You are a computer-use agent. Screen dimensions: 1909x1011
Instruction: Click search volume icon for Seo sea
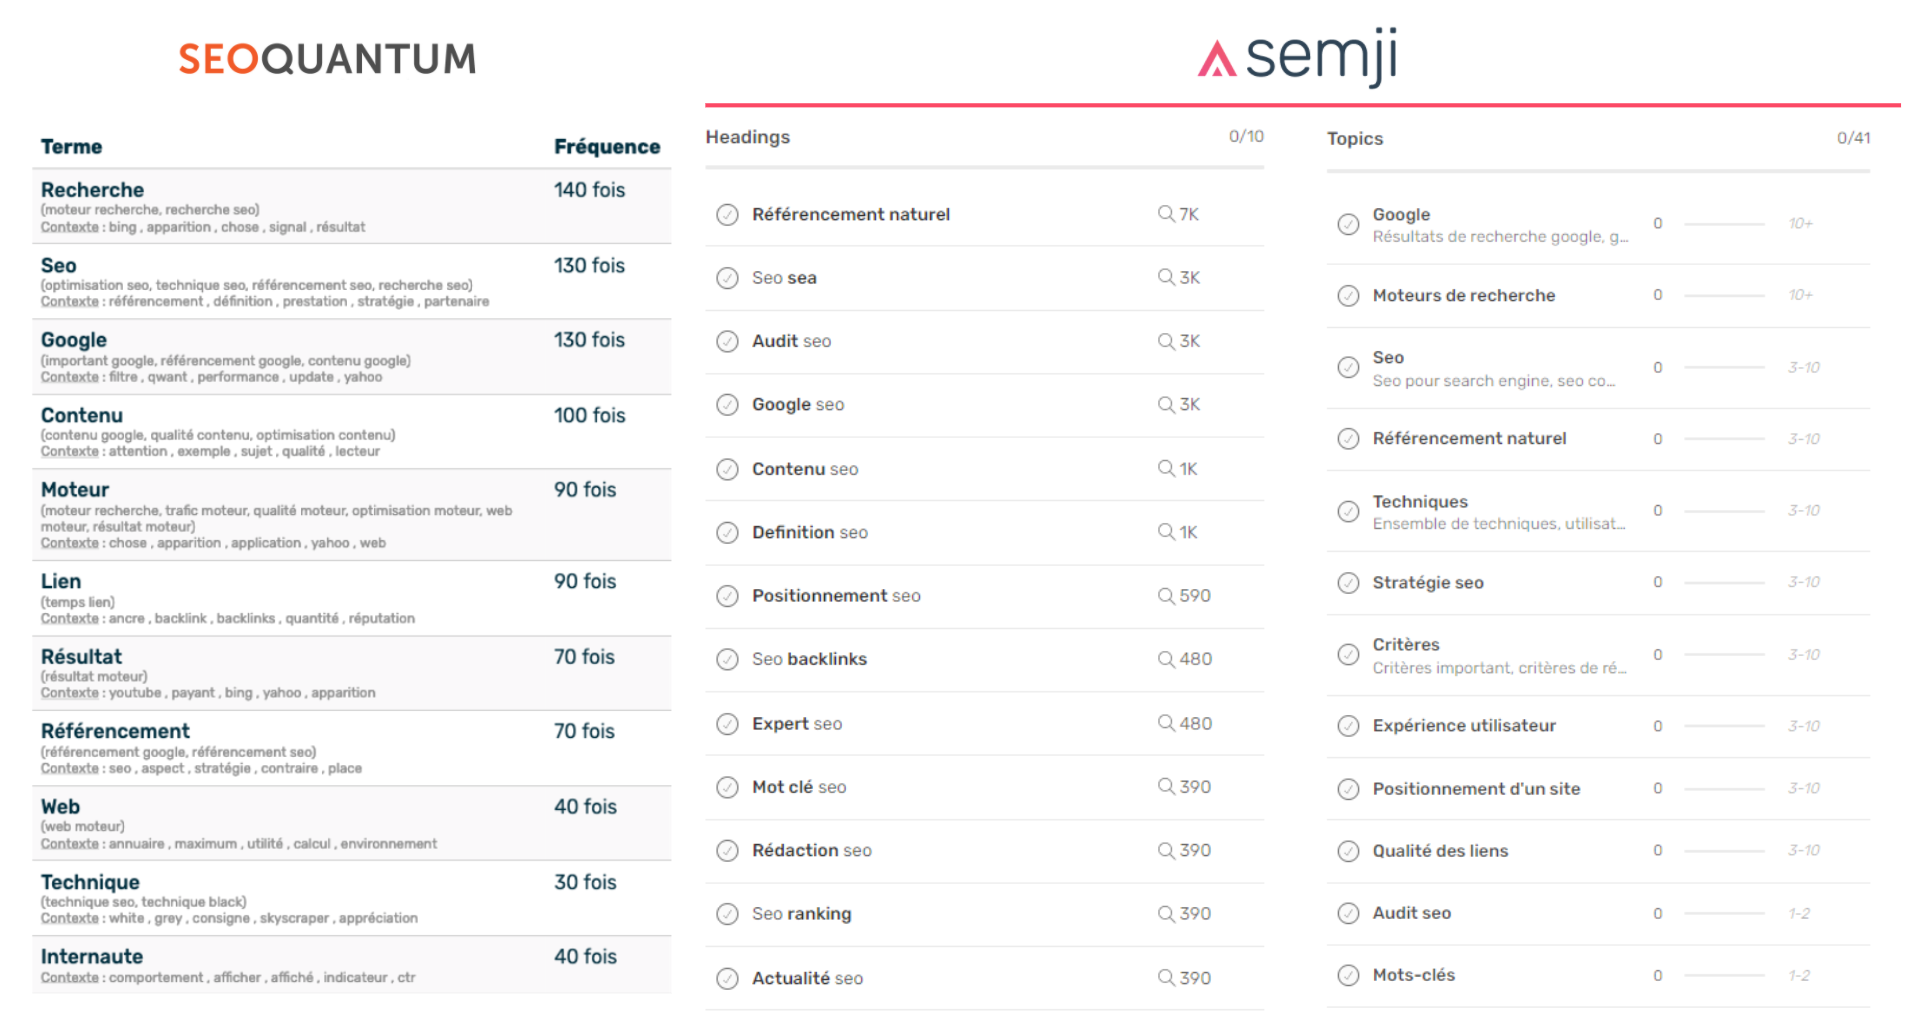tap(1166, 277)
